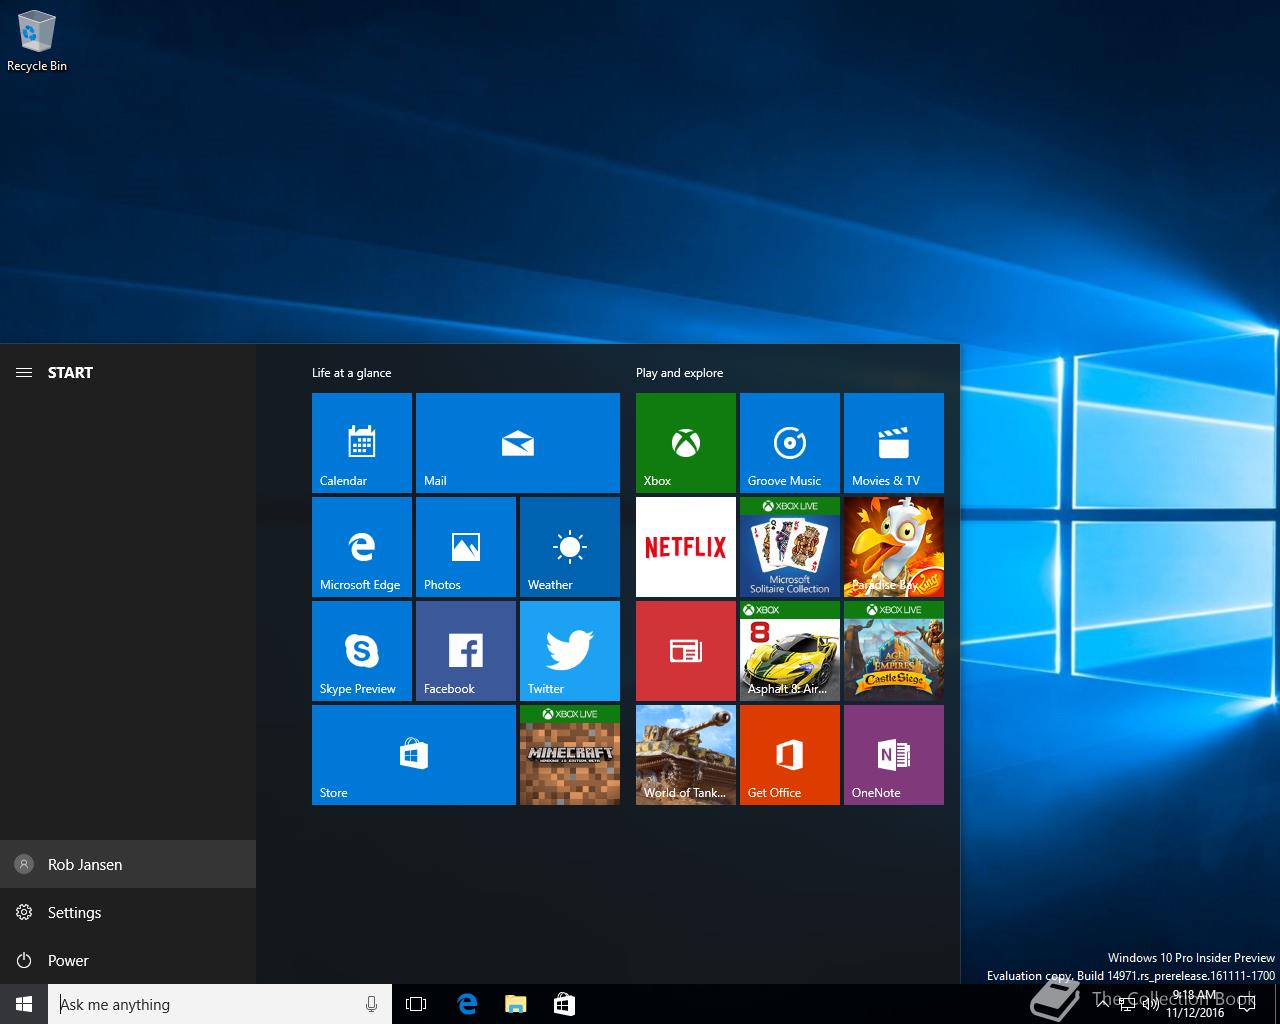1280x1024 pixels.
Task: Open the Get Office tile
Action: coord(790,755)
